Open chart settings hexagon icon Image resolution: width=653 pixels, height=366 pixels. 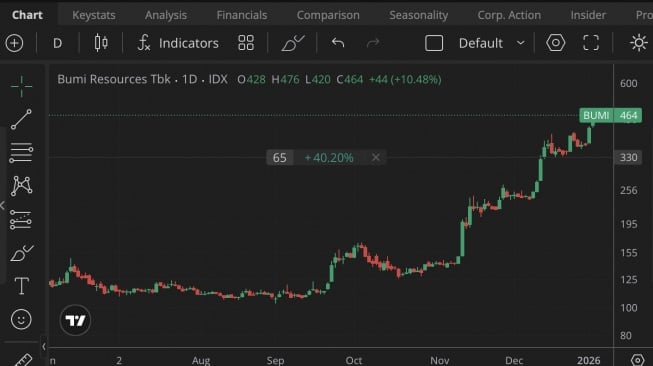[556, 43]
